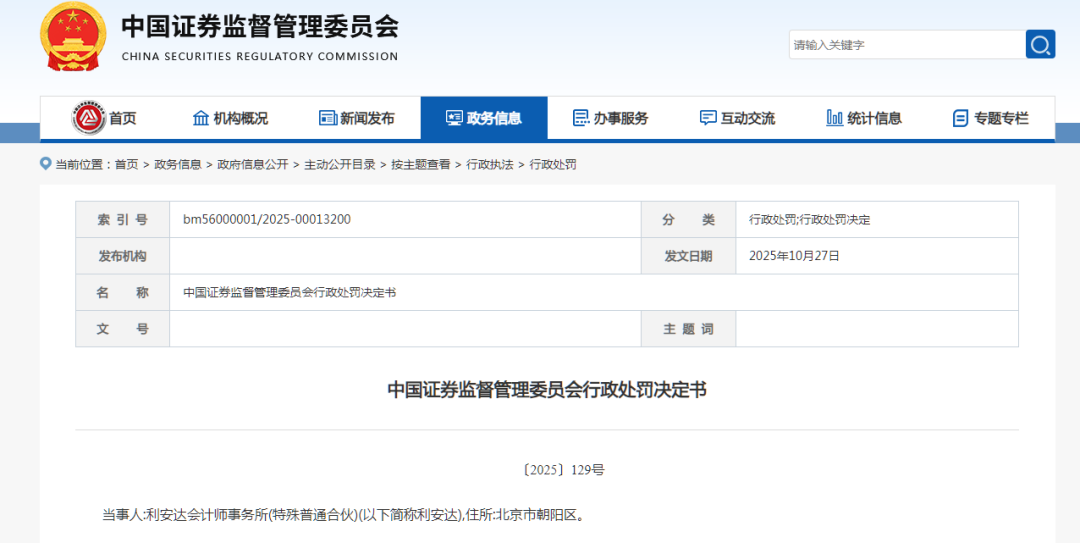Click 主动公开目录 breadcrumb link
1080x543 pixels.
tap(340, 165)
